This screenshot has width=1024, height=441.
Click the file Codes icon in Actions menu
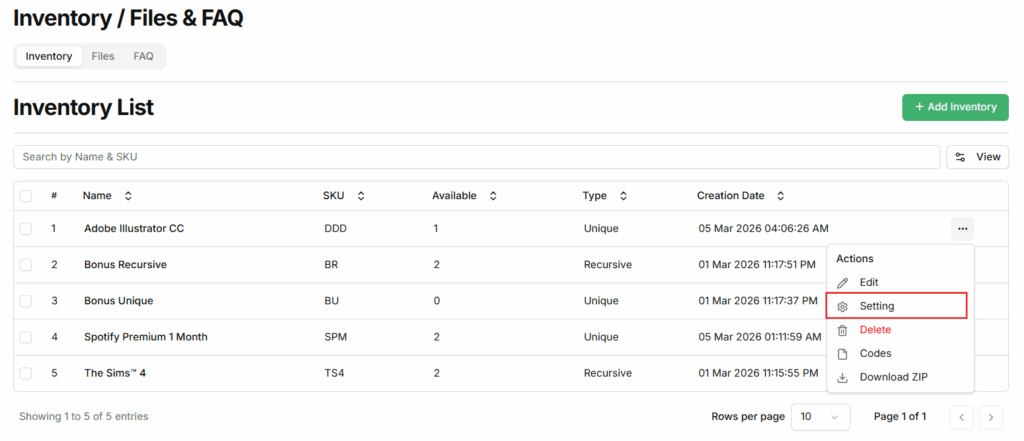click(842, 354)
